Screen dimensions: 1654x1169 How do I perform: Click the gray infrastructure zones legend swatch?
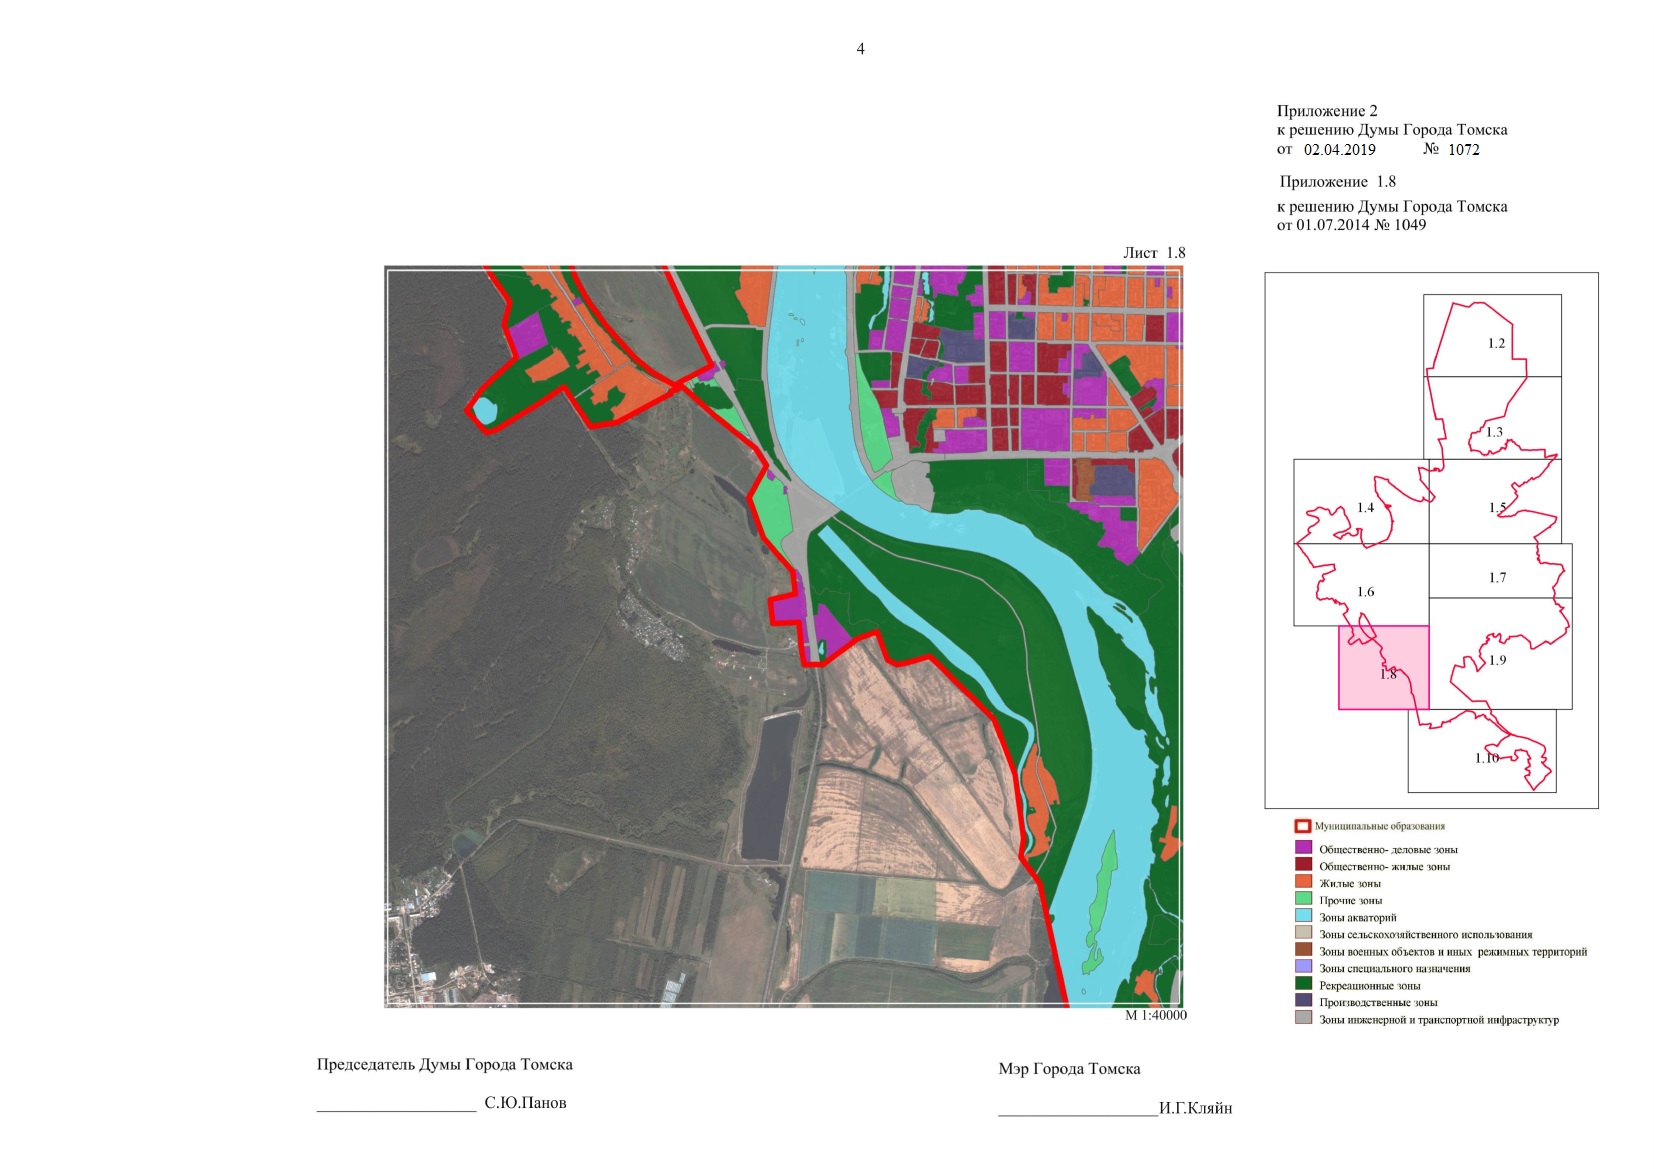coord(1303,1018)
